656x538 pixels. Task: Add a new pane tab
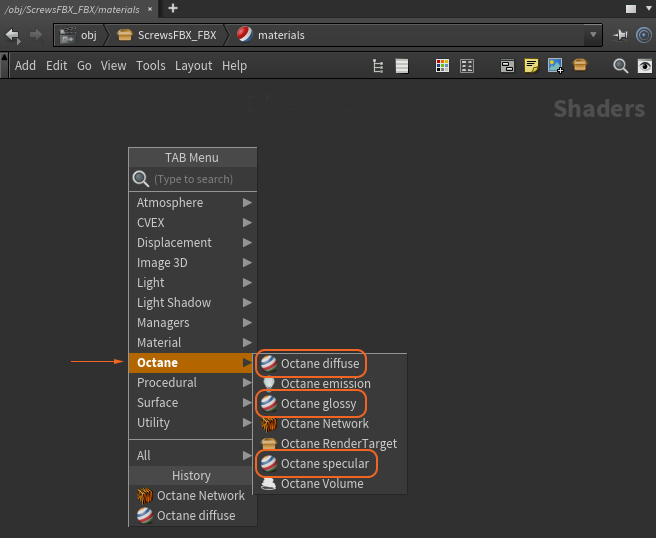click(x=173, y=8)
